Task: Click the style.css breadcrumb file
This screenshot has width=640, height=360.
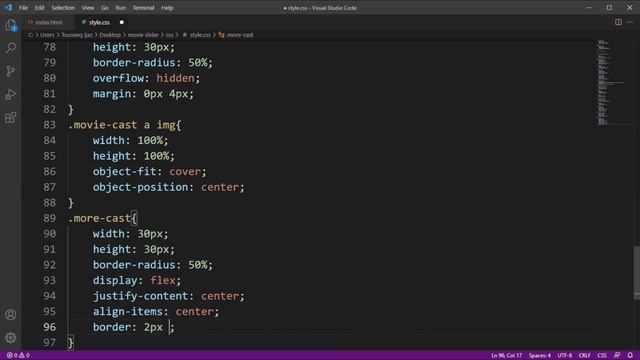Action: 197,35
